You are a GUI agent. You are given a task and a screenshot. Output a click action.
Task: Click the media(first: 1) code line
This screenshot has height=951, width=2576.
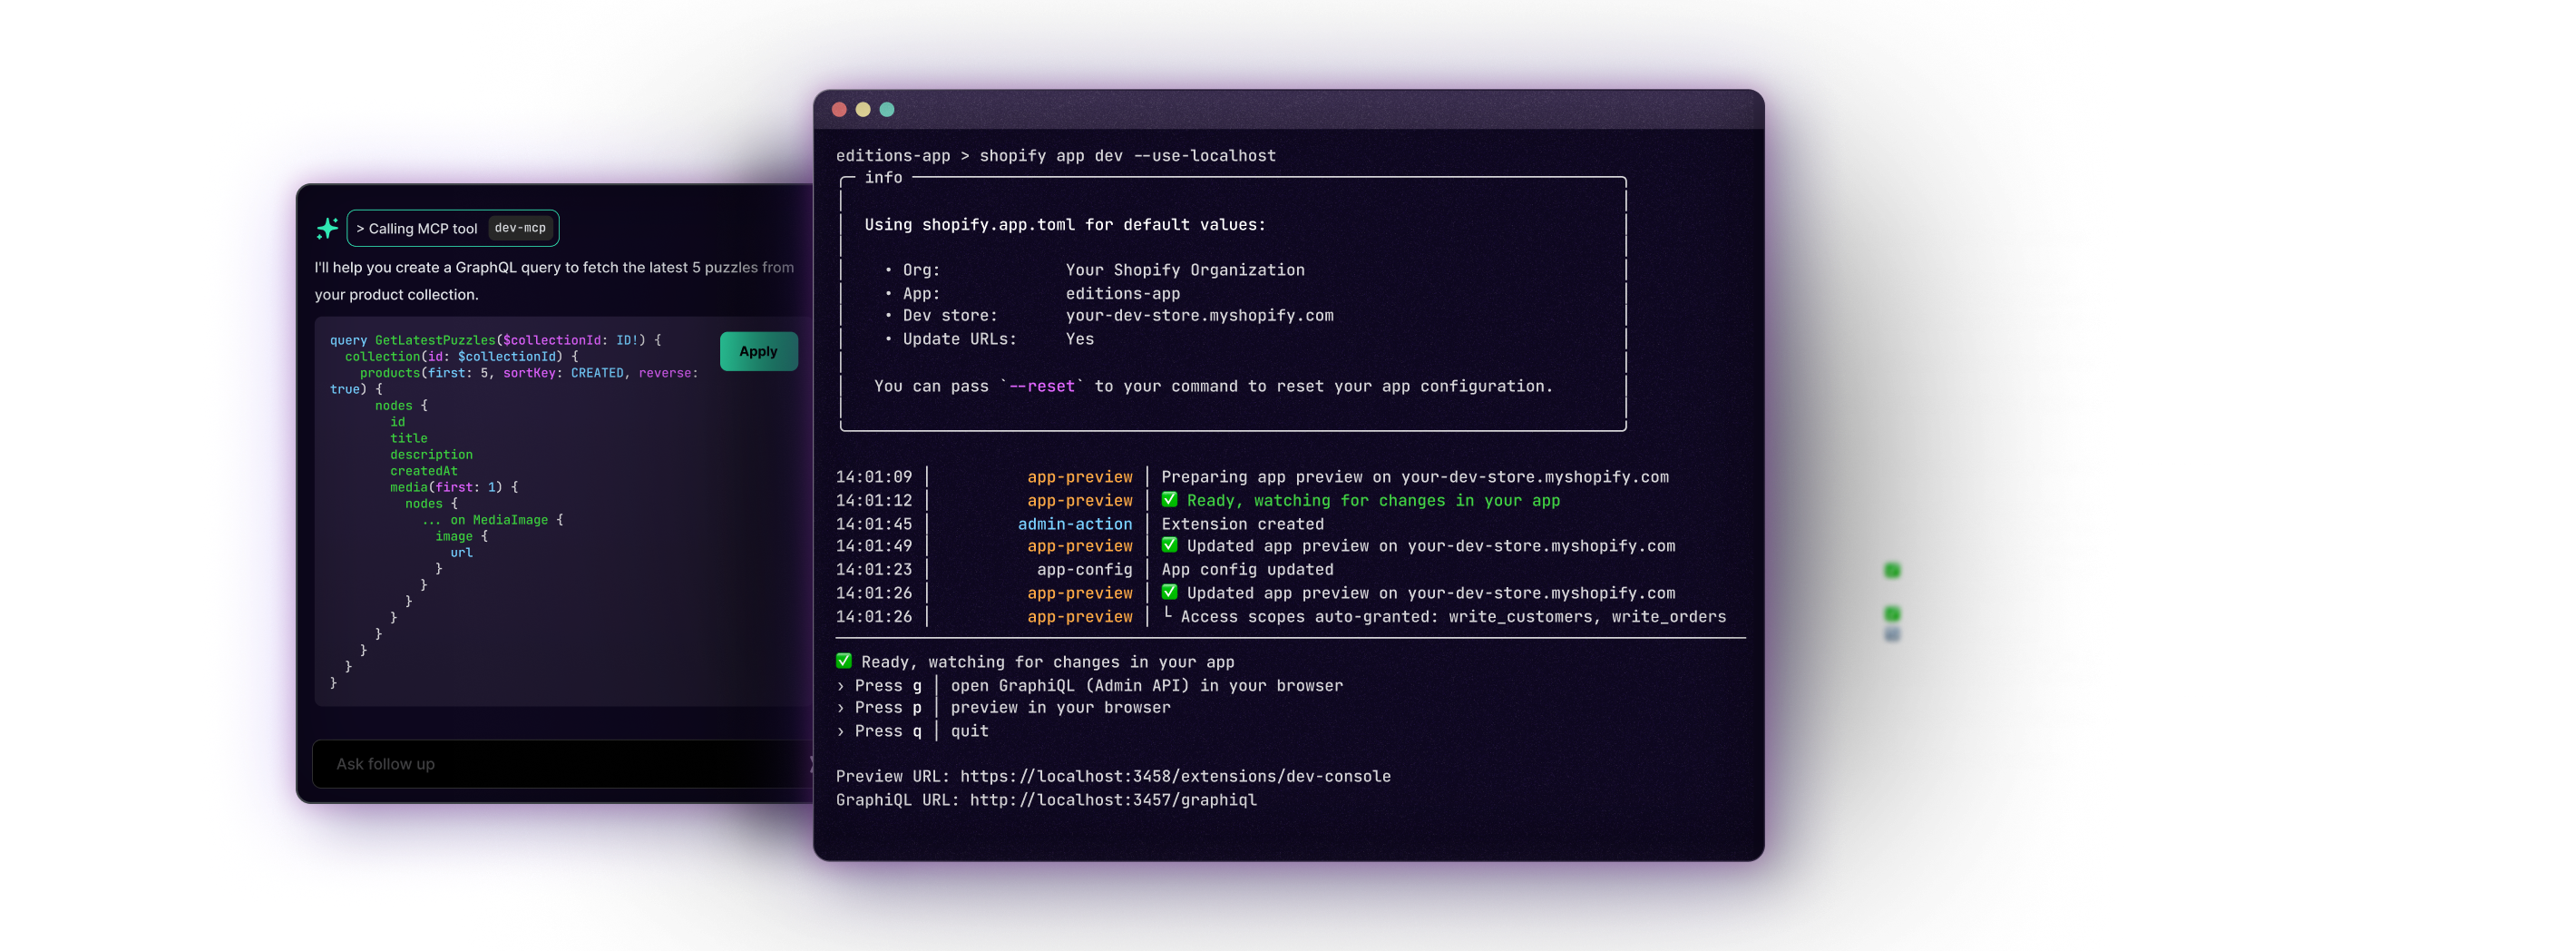[454, 487]
